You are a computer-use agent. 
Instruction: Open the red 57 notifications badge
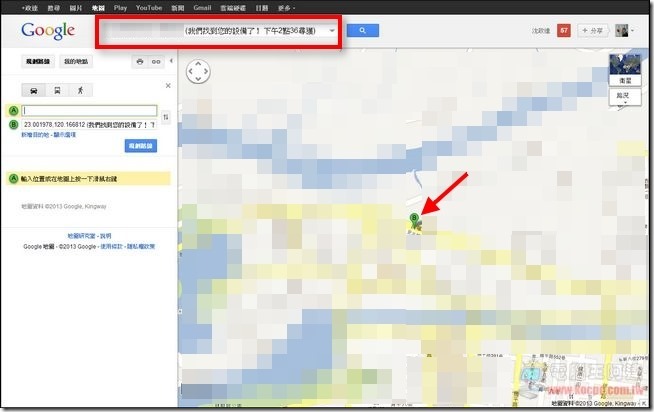click(x=564, y=30)
